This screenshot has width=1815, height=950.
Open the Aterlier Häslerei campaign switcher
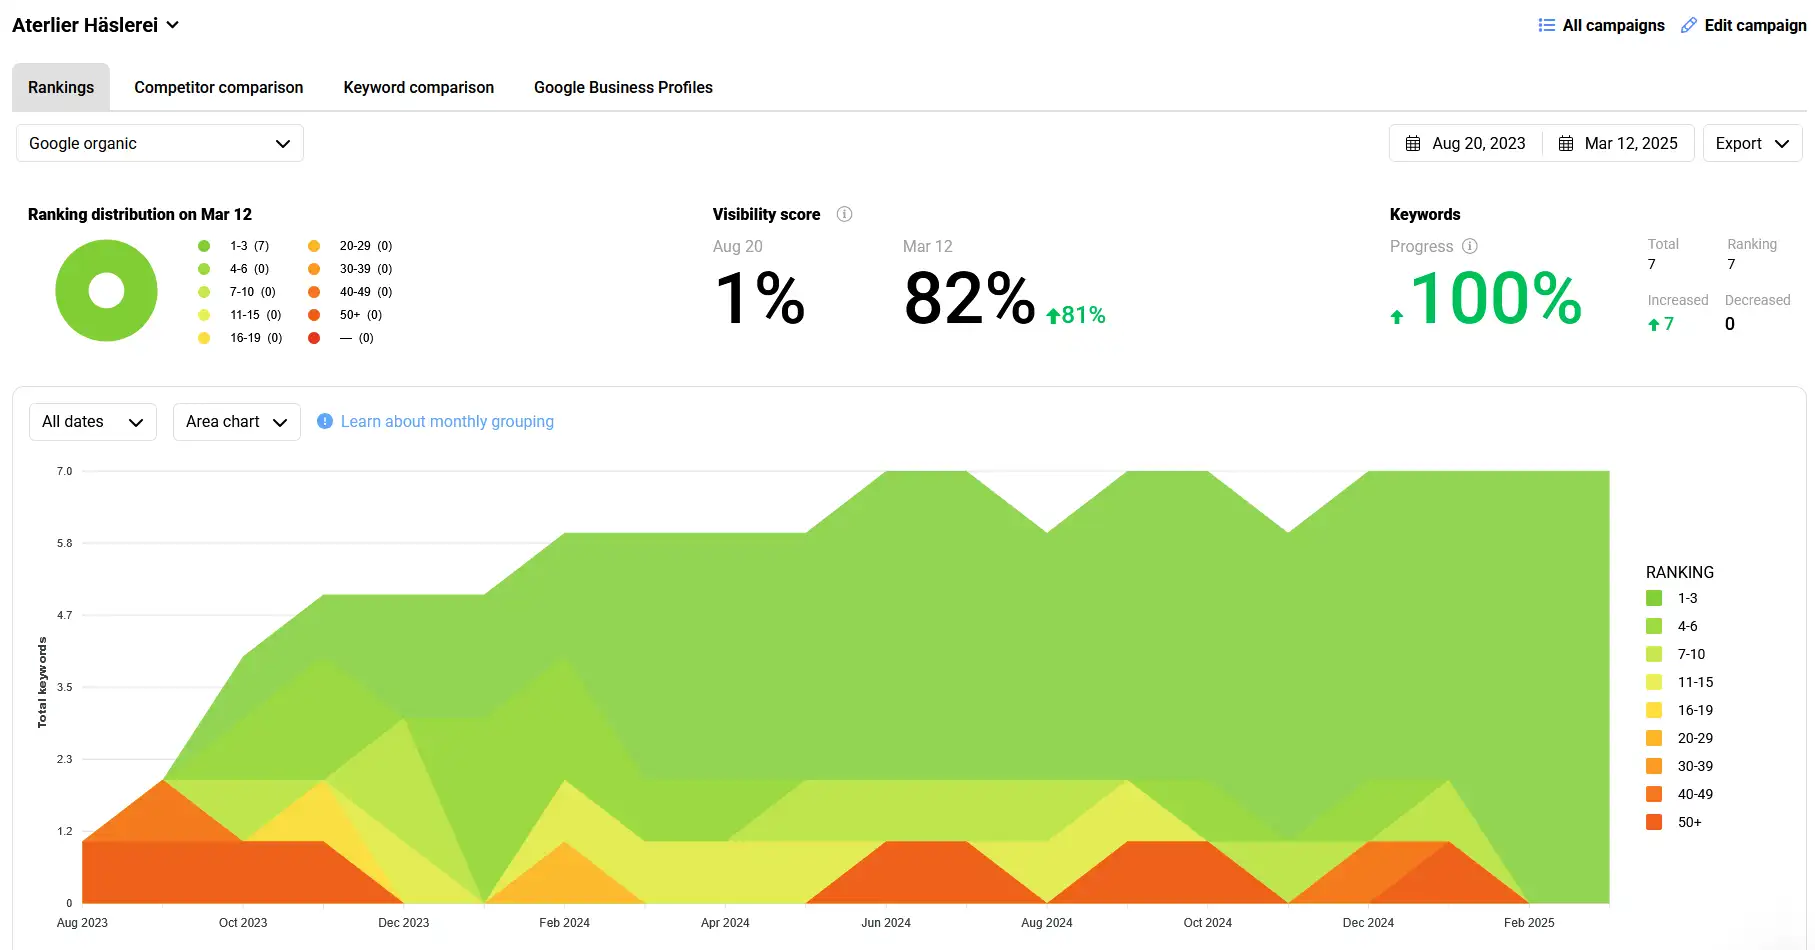(96, 25)
